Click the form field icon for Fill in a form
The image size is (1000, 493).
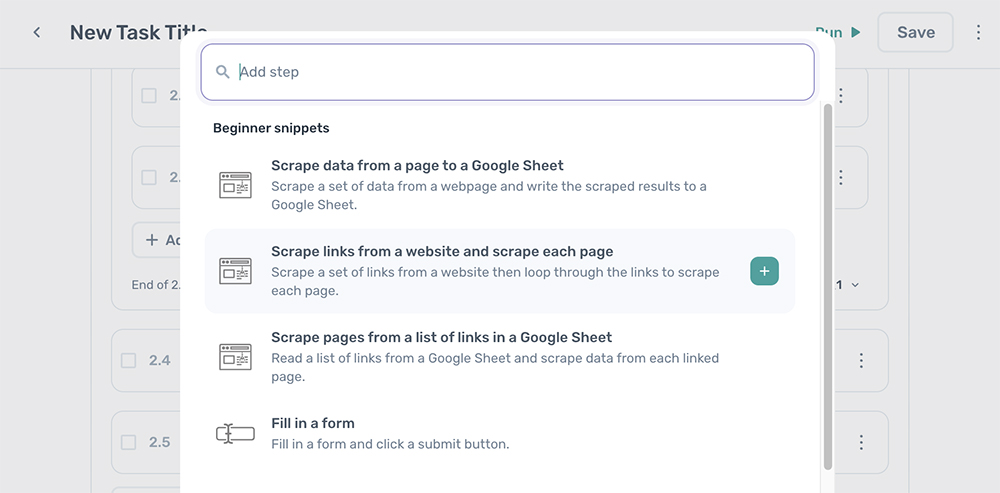[x=235, y=434]
